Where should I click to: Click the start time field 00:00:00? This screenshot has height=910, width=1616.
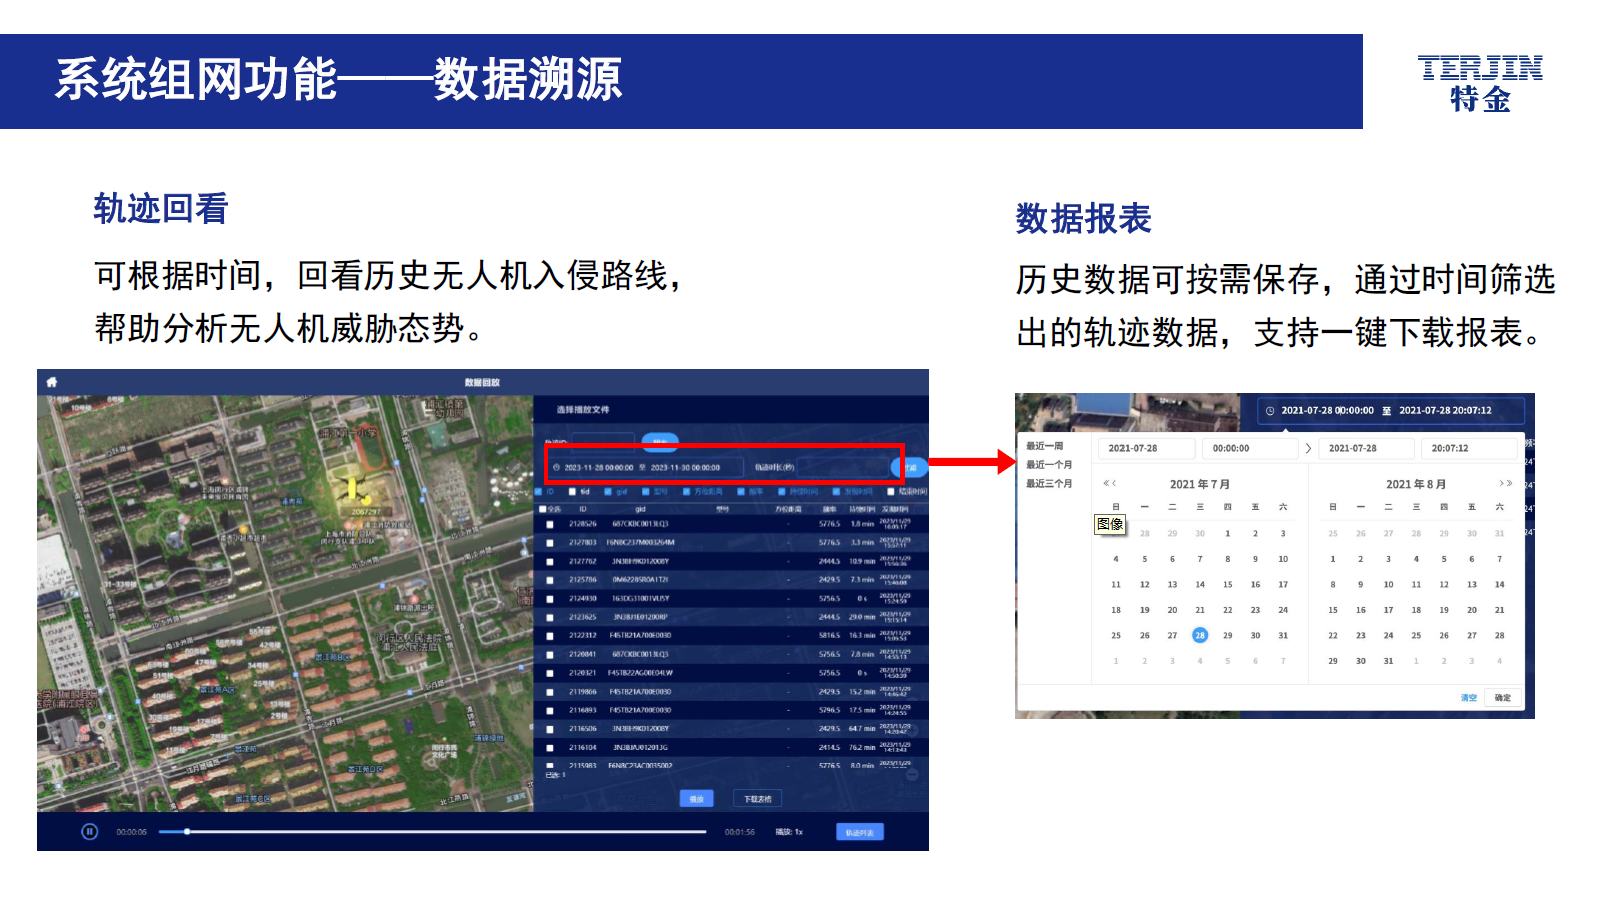1250,448
